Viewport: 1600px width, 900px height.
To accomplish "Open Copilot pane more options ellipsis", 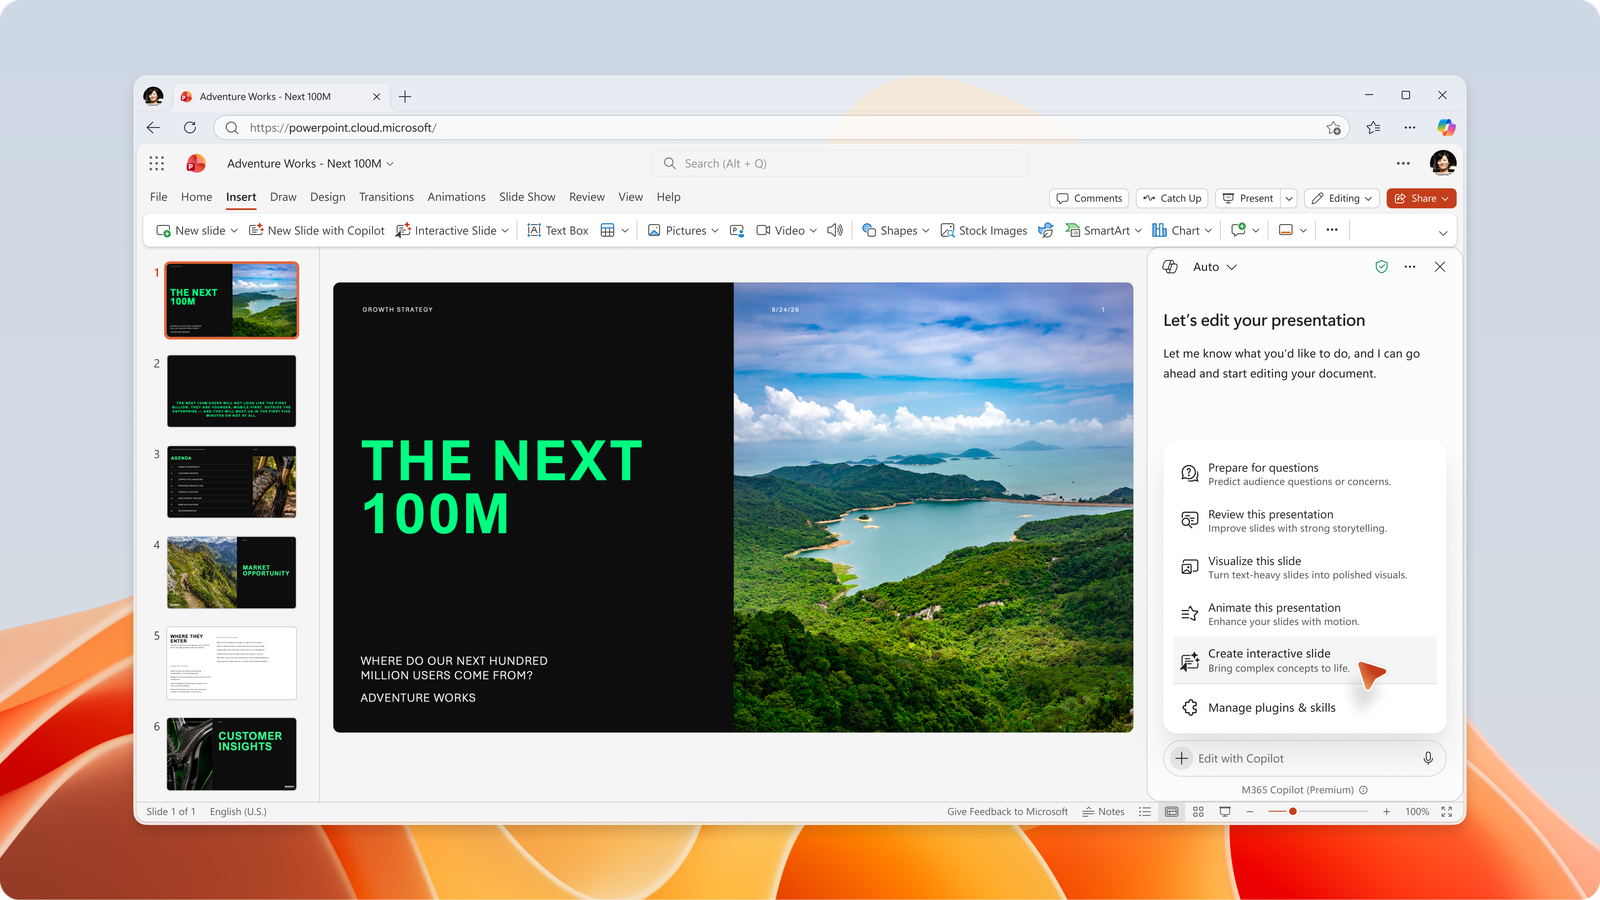I will [x=1410, y=267].
